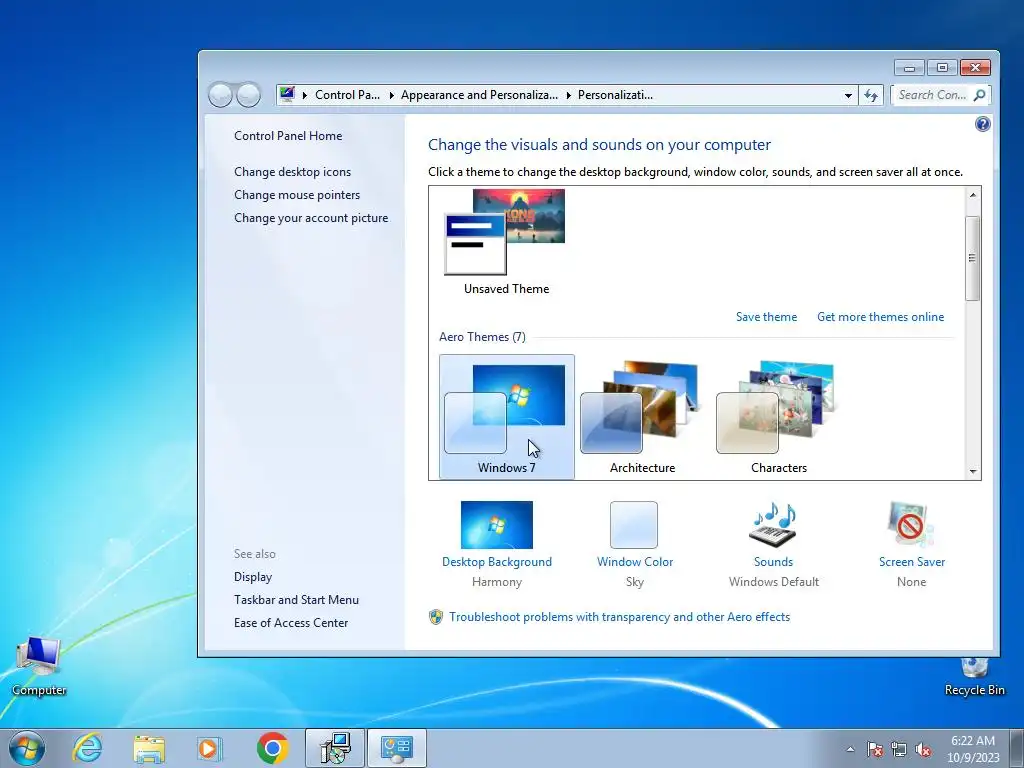The height and width of the screenshot is (768, 1024).
Task: Click the Window Color text link
Action: 635,562
